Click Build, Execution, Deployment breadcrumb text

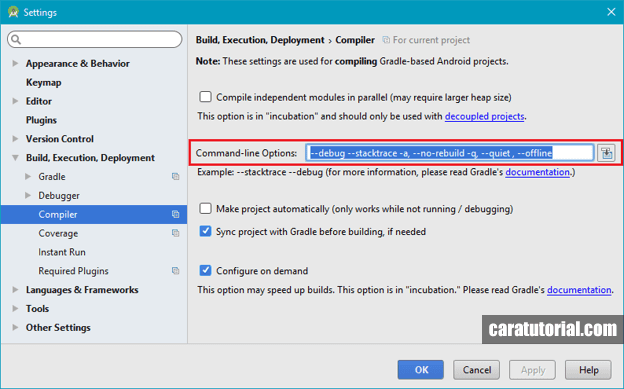pyautogui.click(x=260, y=40)
